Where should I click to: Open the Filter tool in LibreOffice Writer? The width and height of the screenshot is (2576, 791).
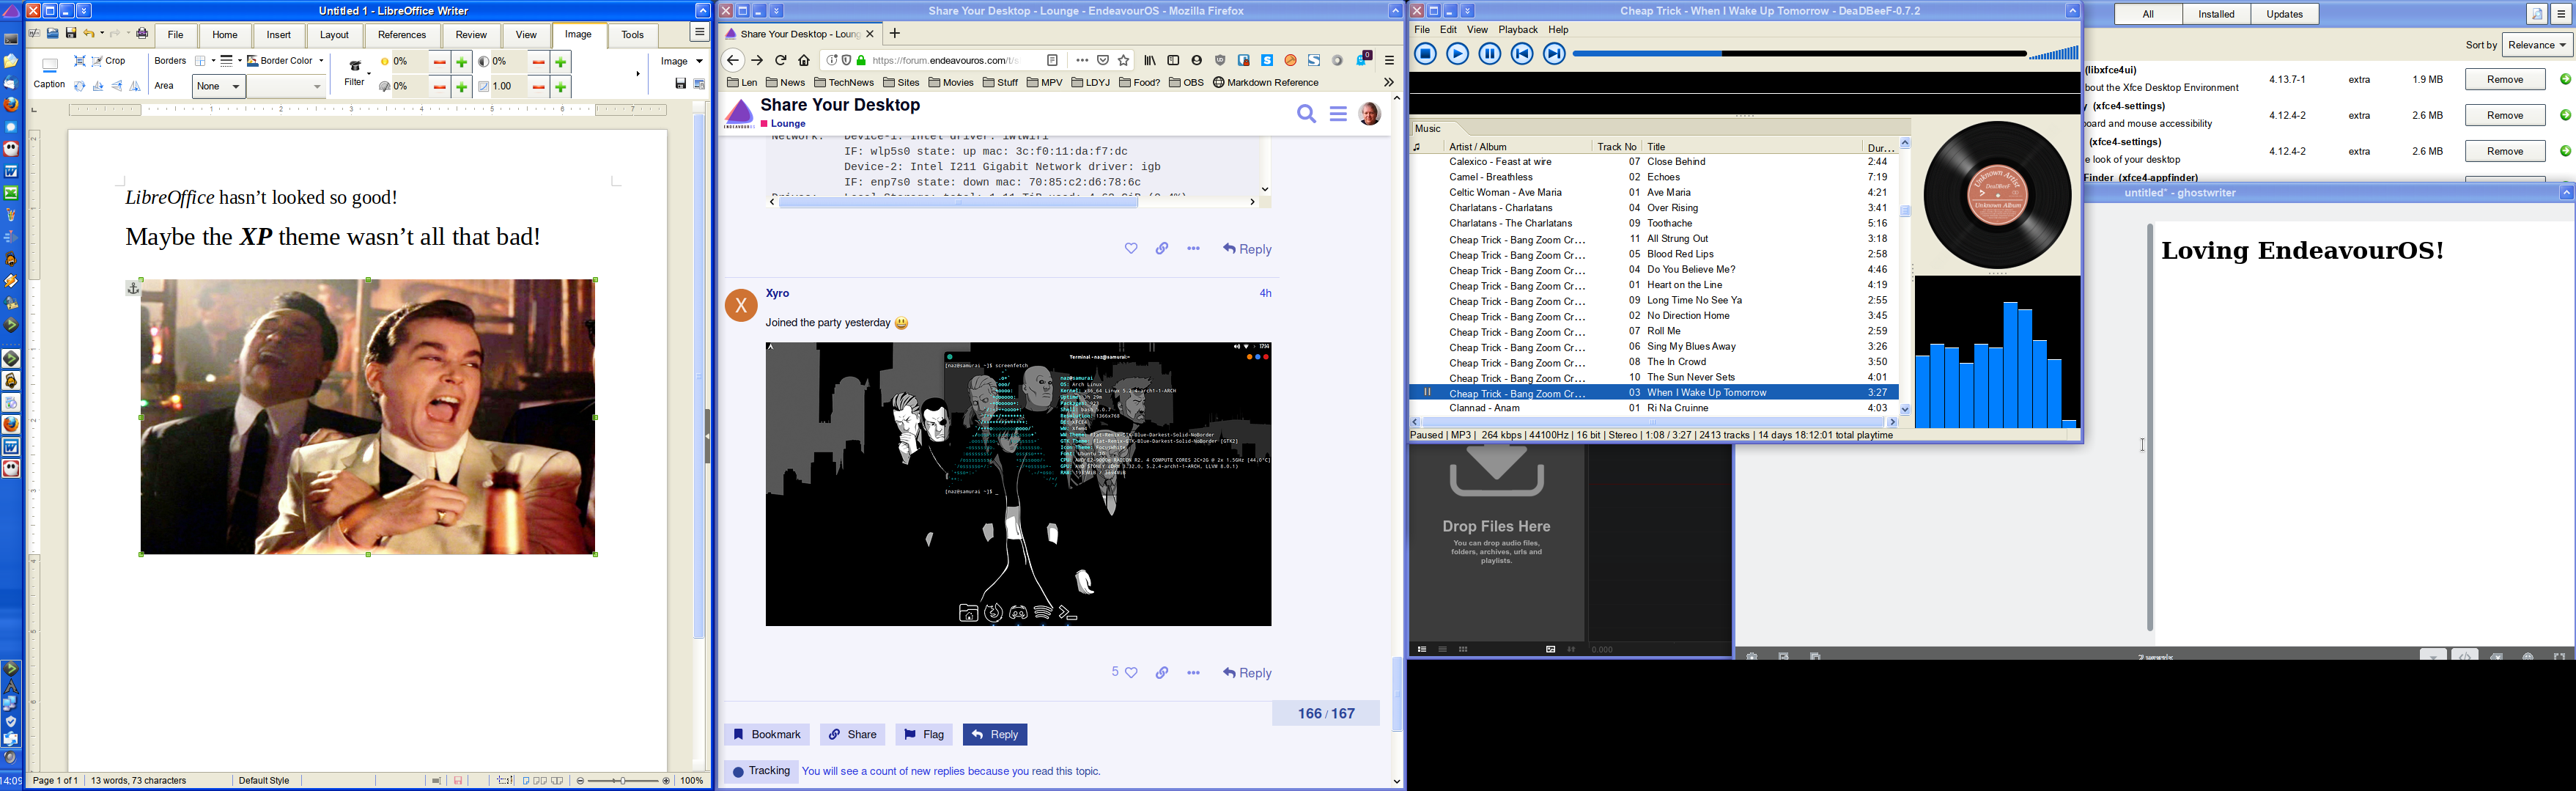point(354,72)
